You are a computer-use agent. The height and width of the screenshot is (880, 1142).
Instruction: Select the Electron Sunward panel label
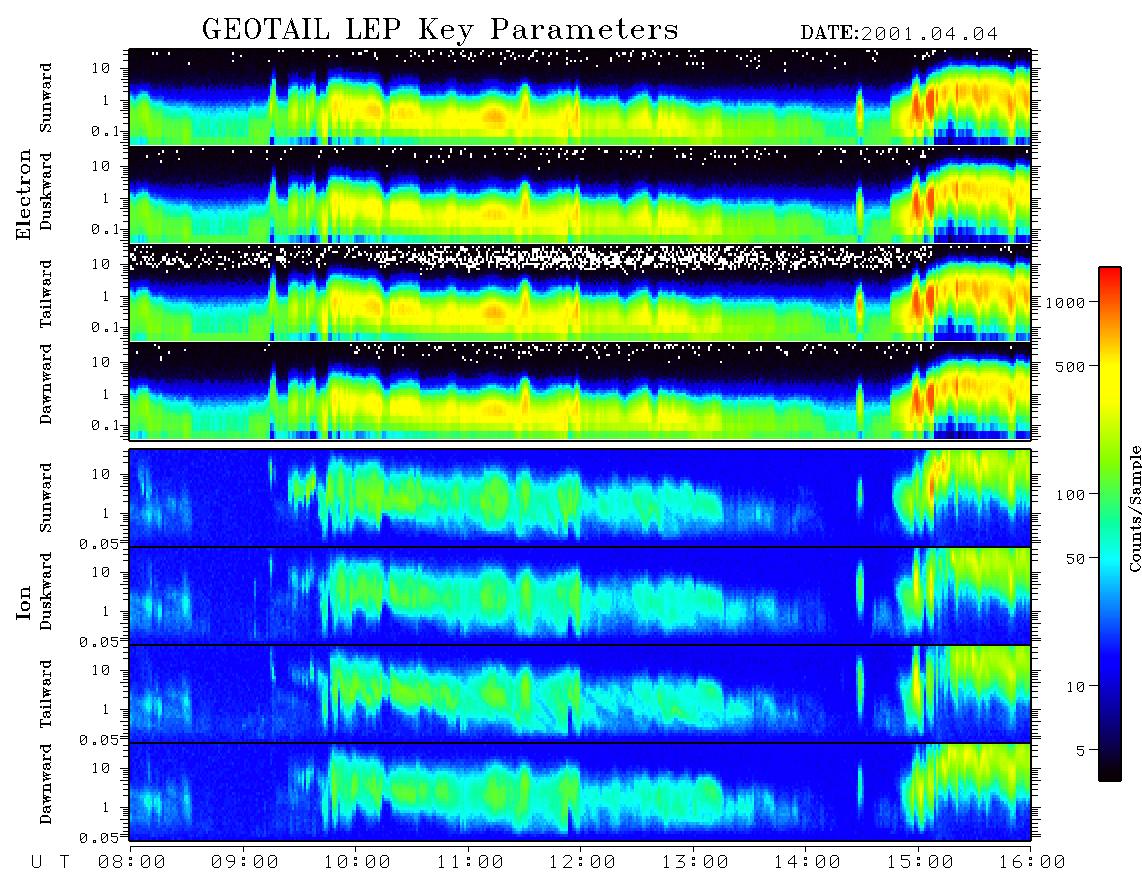[x=46, y=98]
